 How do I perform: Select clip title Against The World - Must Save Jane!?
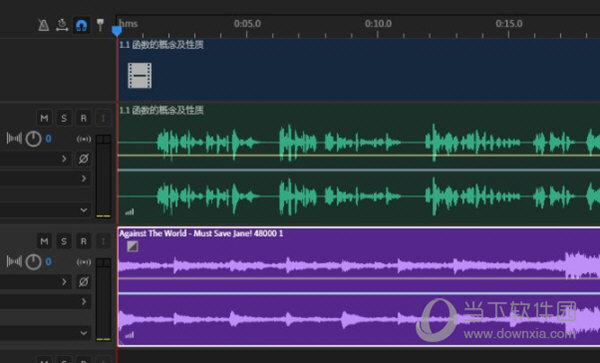click(201, 233)
